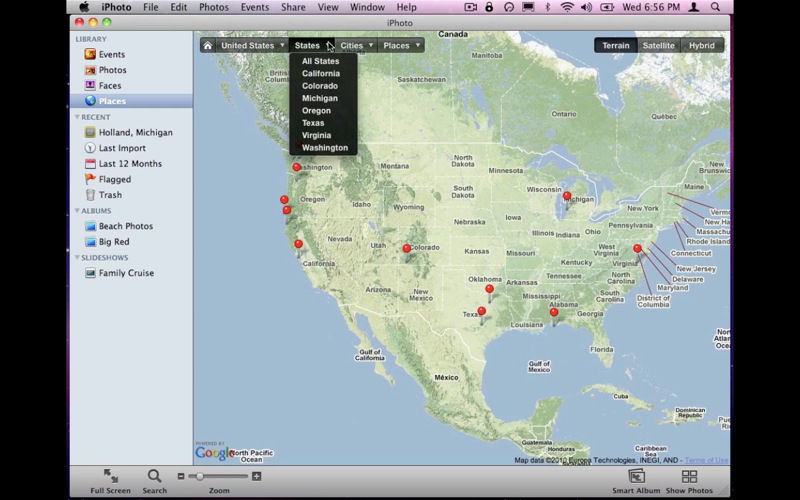Click the red pin near Alabama coast

554,312
